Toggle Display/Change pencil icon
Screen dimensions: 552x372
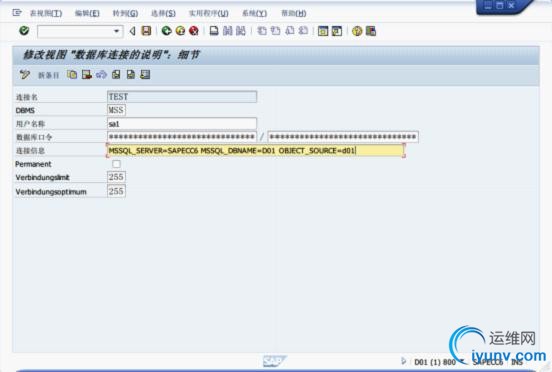tap(25, 75)
